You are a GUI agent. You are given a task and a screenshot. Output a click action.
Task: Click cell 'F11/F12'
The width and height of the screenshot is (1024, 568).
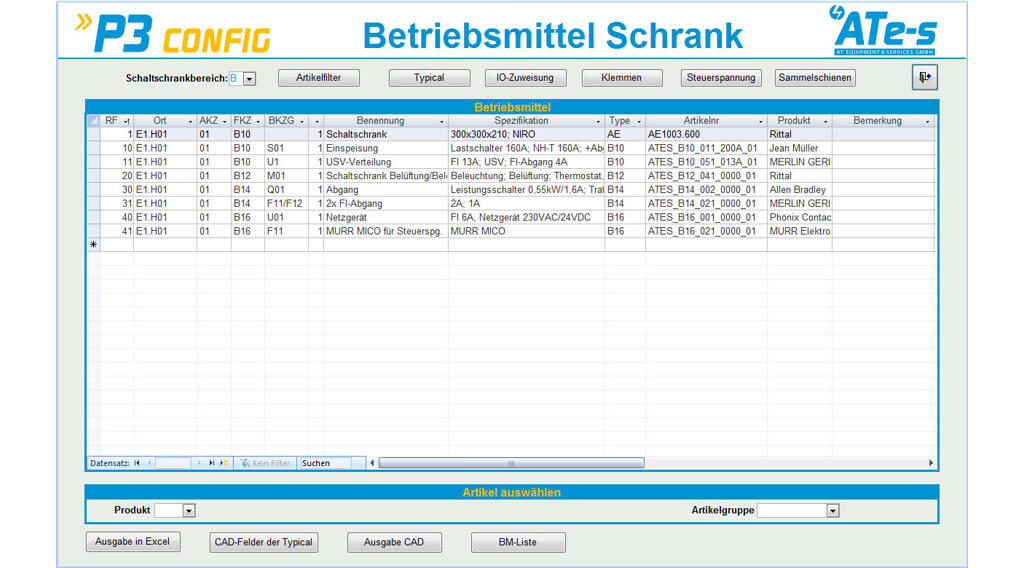tap(286, 204)
